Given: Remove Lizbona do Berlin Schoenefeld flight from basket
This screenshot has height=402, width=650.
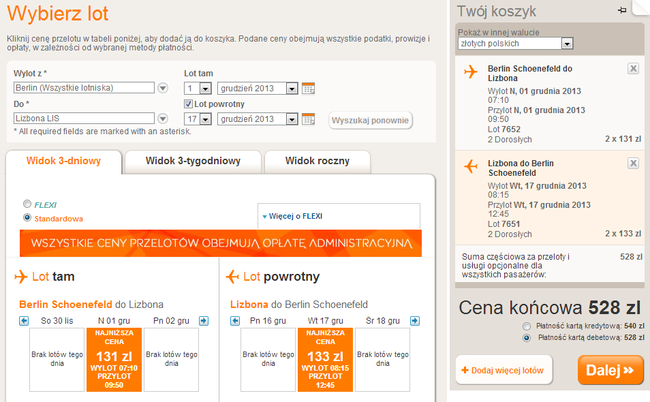Looking at the screenshot, I should [633, 163].
